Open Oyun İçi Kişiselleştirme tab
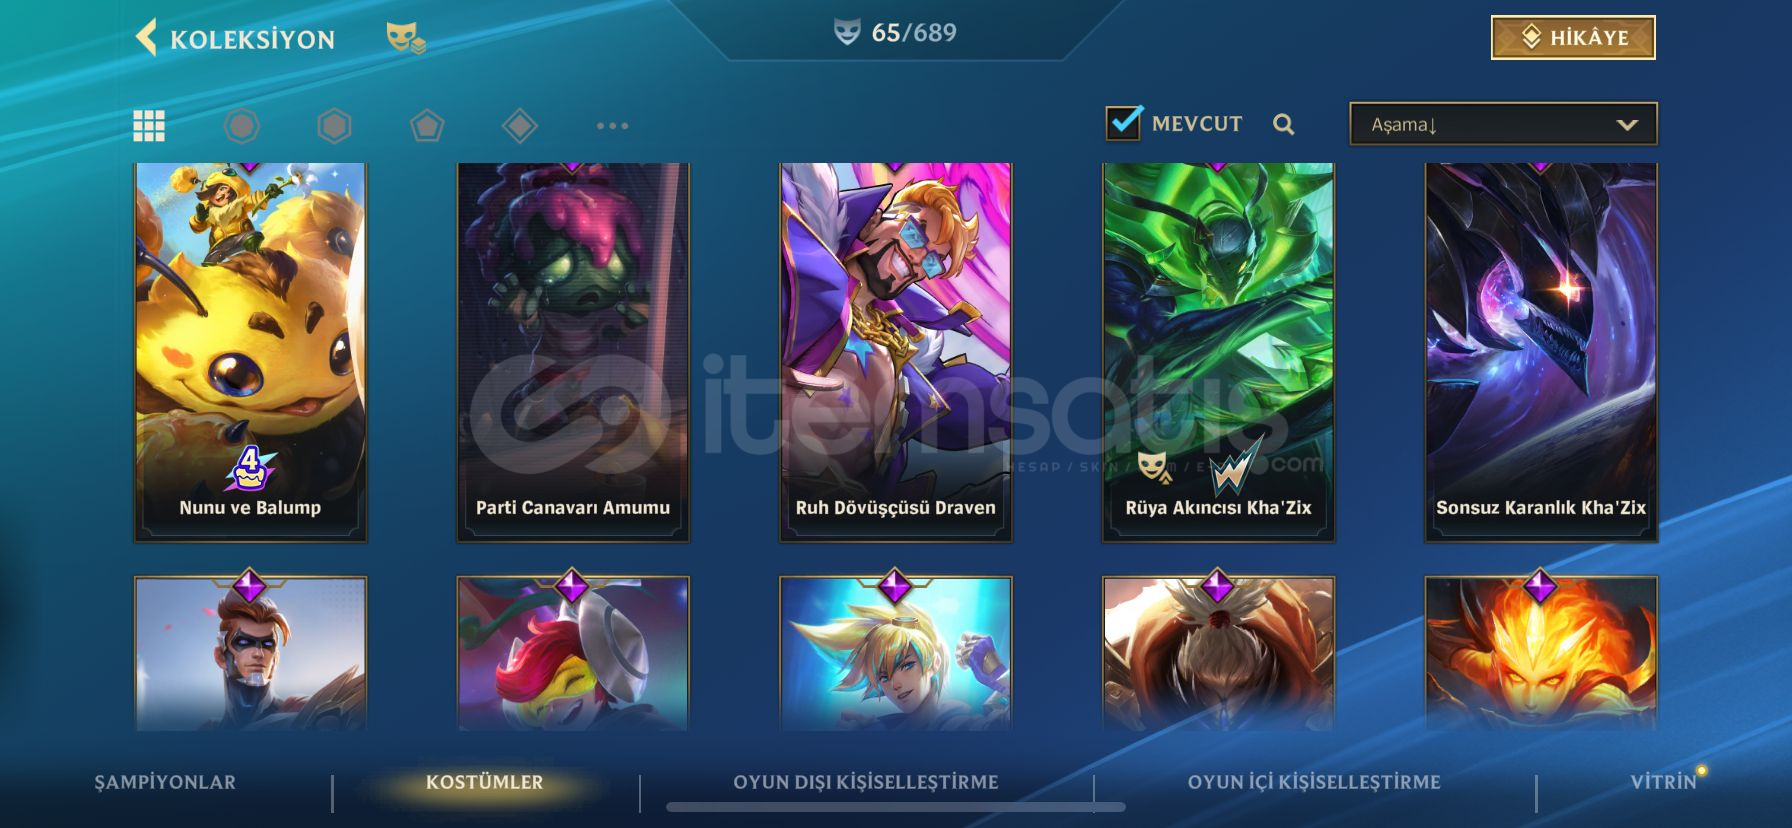Screen dimensions: 1792x828 click(1314, 782)
